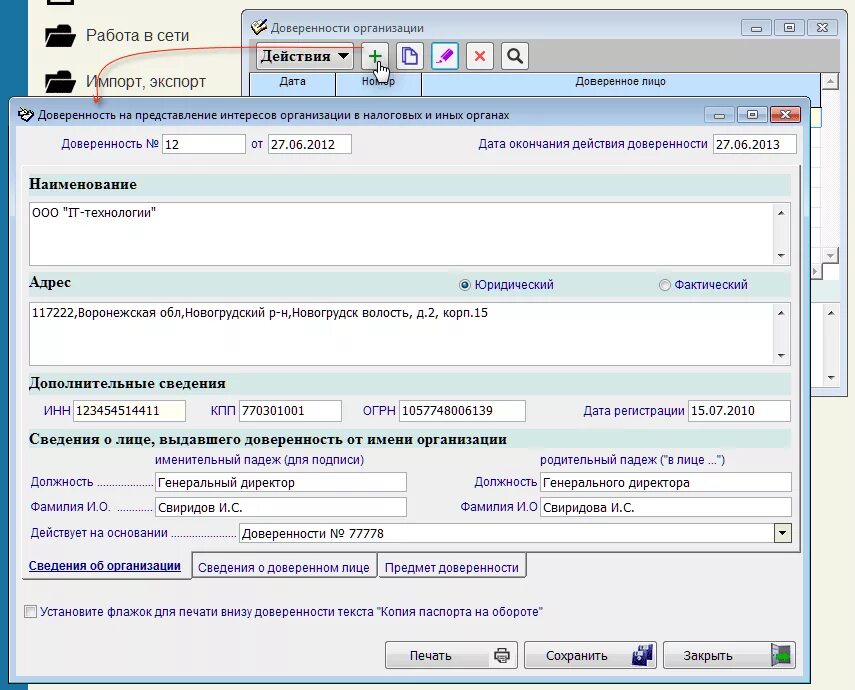Click the Печать button

451,655
